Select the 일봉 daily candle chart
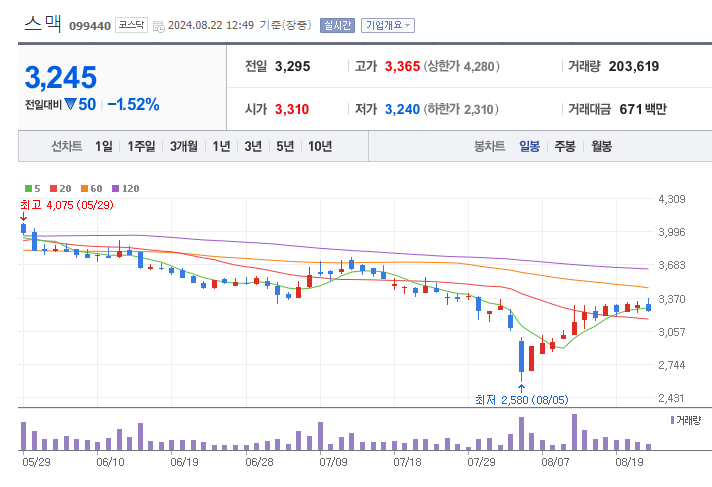 coord(529,146)
